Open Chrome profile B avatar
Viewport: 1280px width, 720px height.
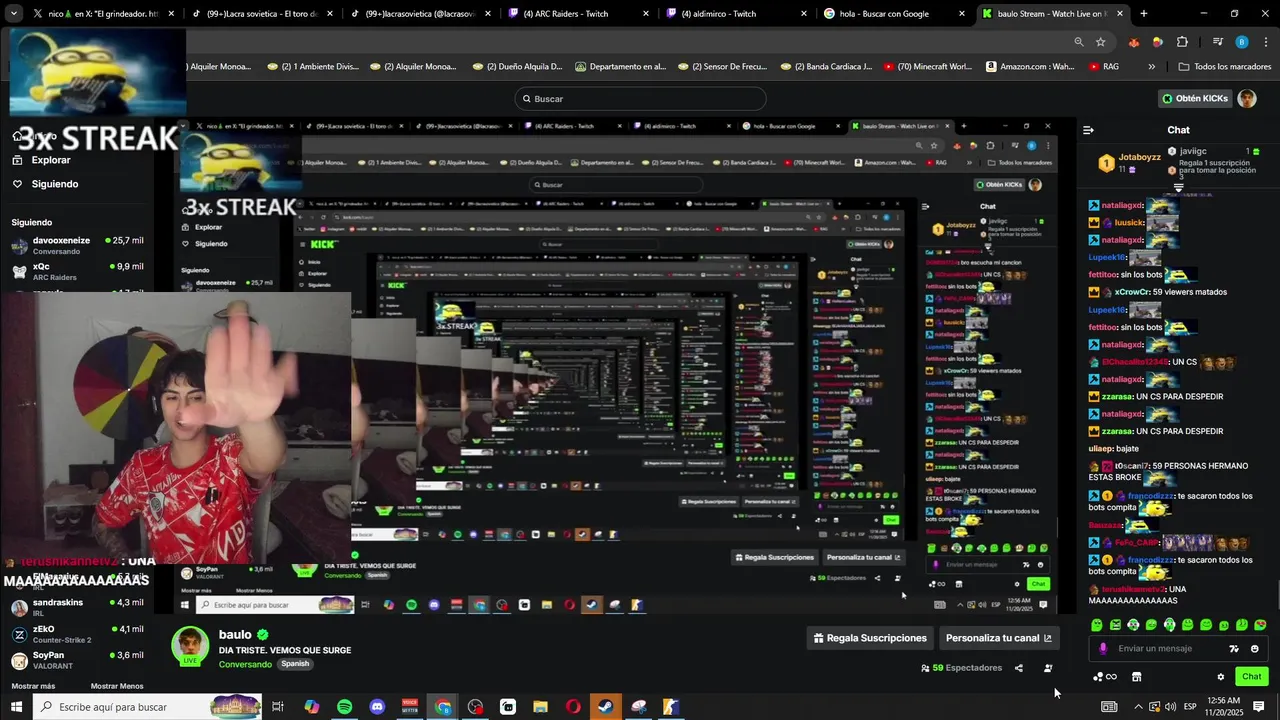pyautogui.click(x=1242, y=42)
